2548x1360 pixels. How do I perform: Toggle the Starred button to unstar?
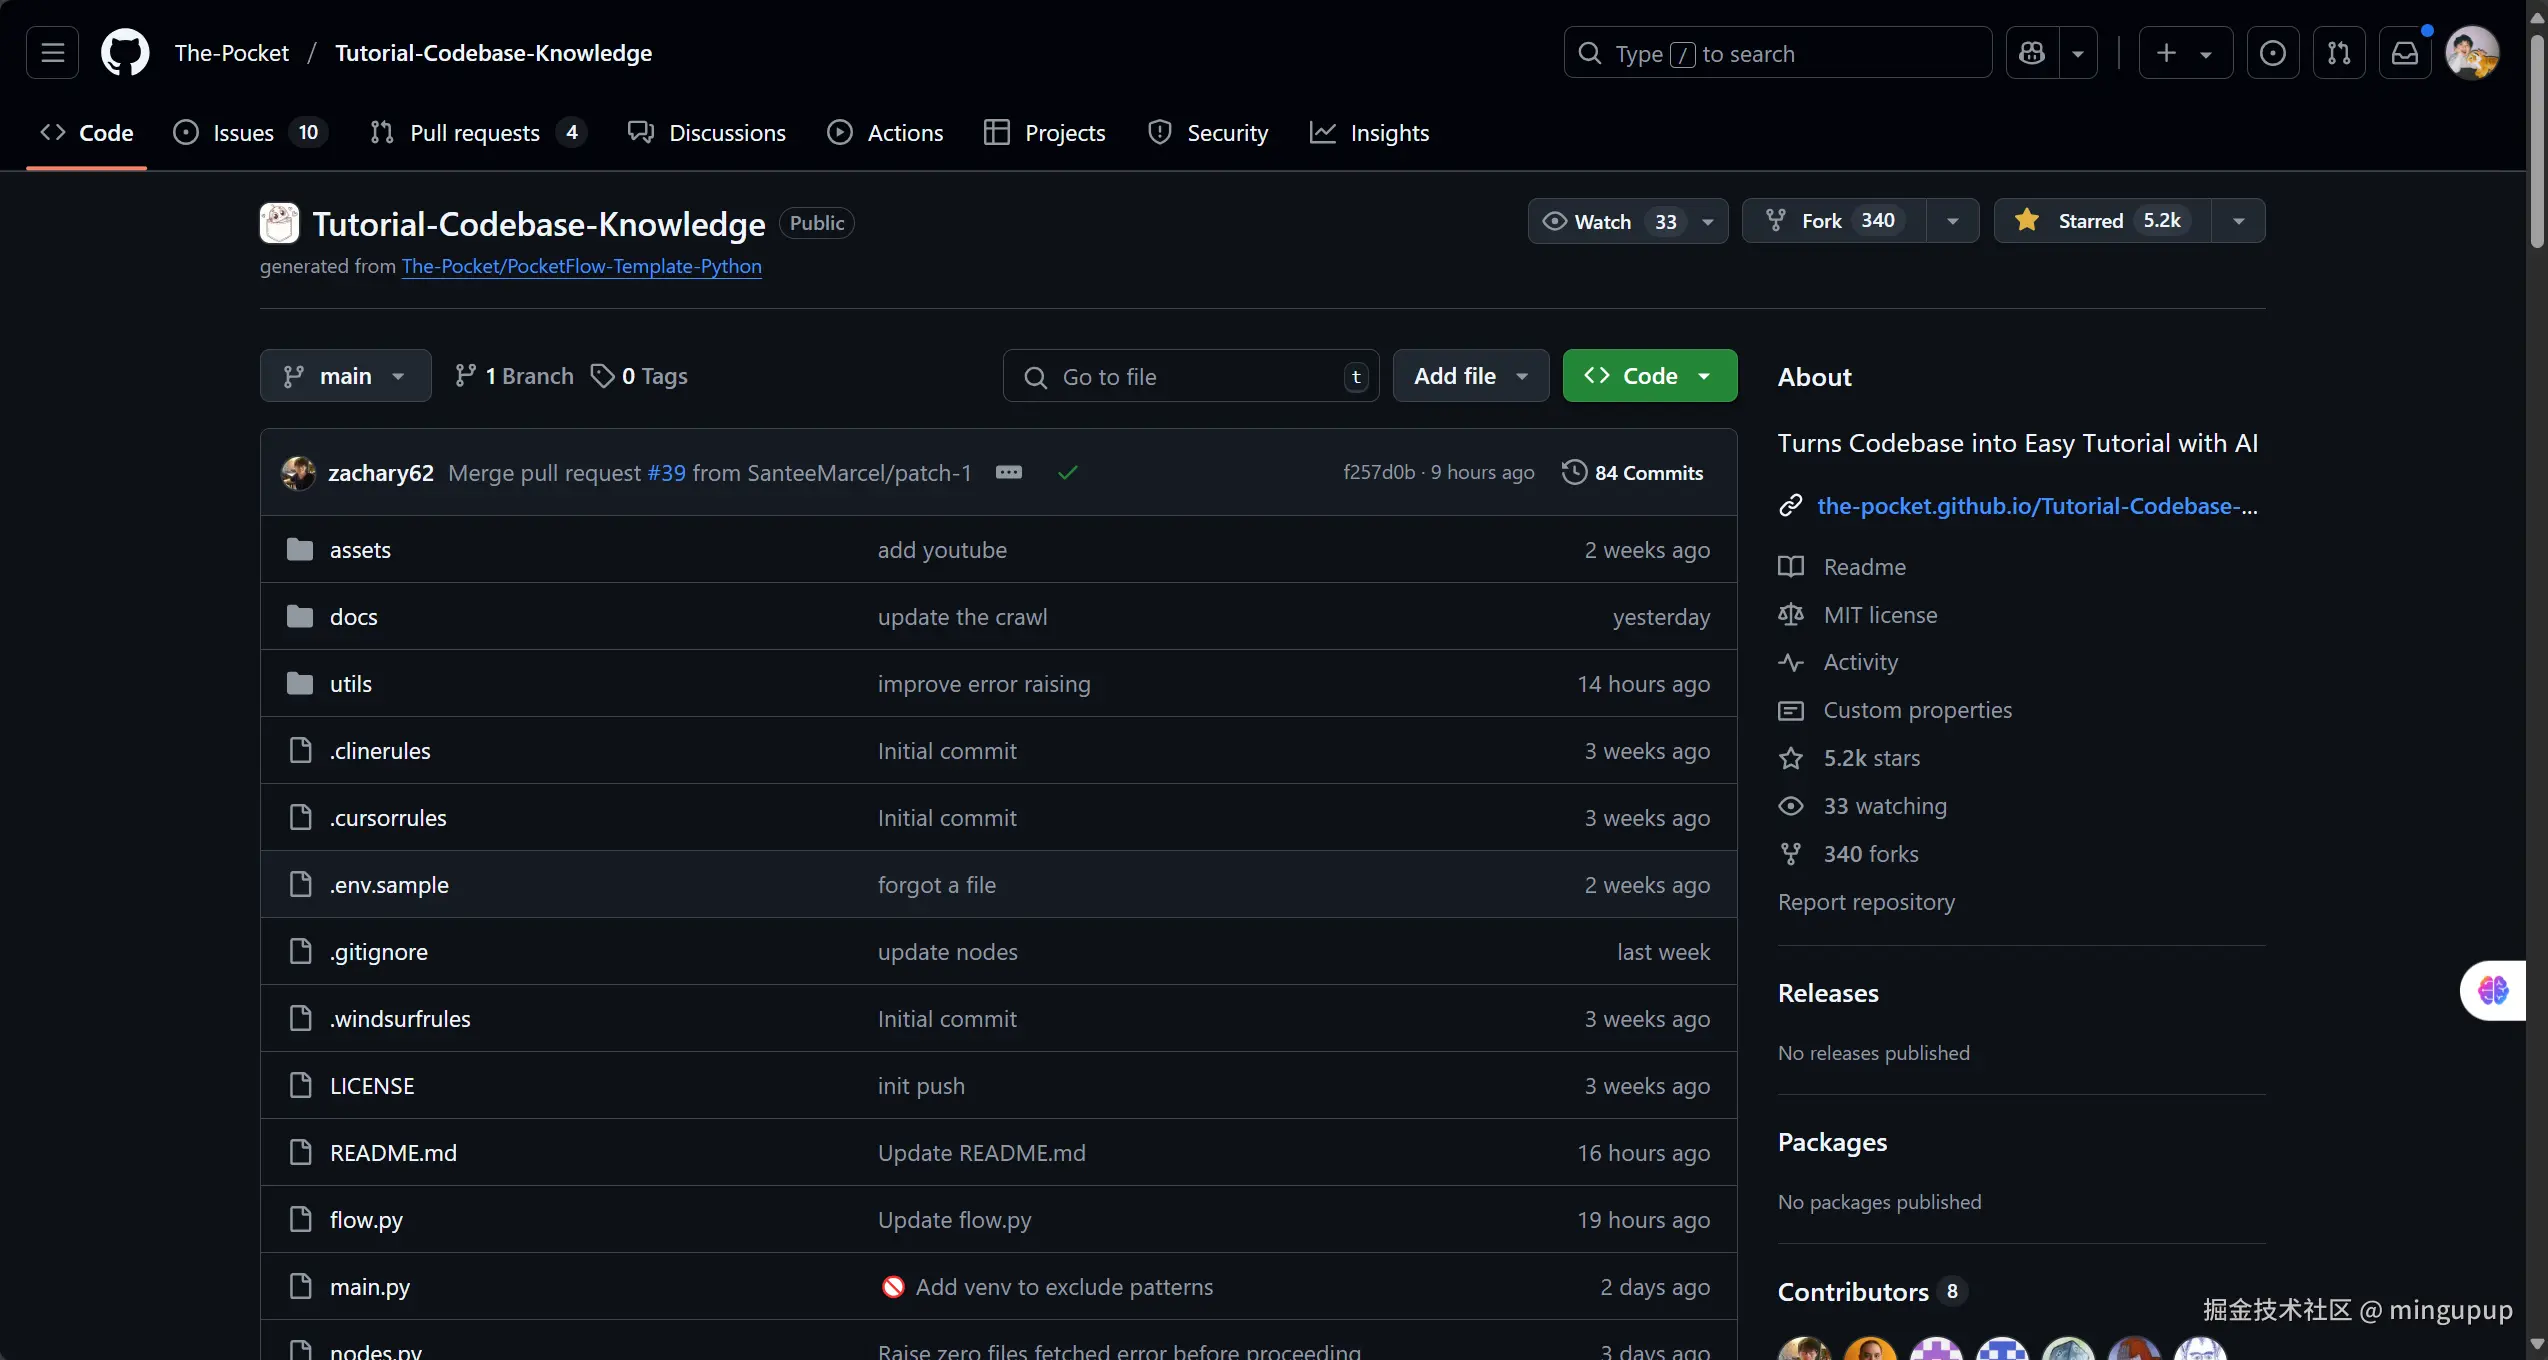(x=2103, y=220)
